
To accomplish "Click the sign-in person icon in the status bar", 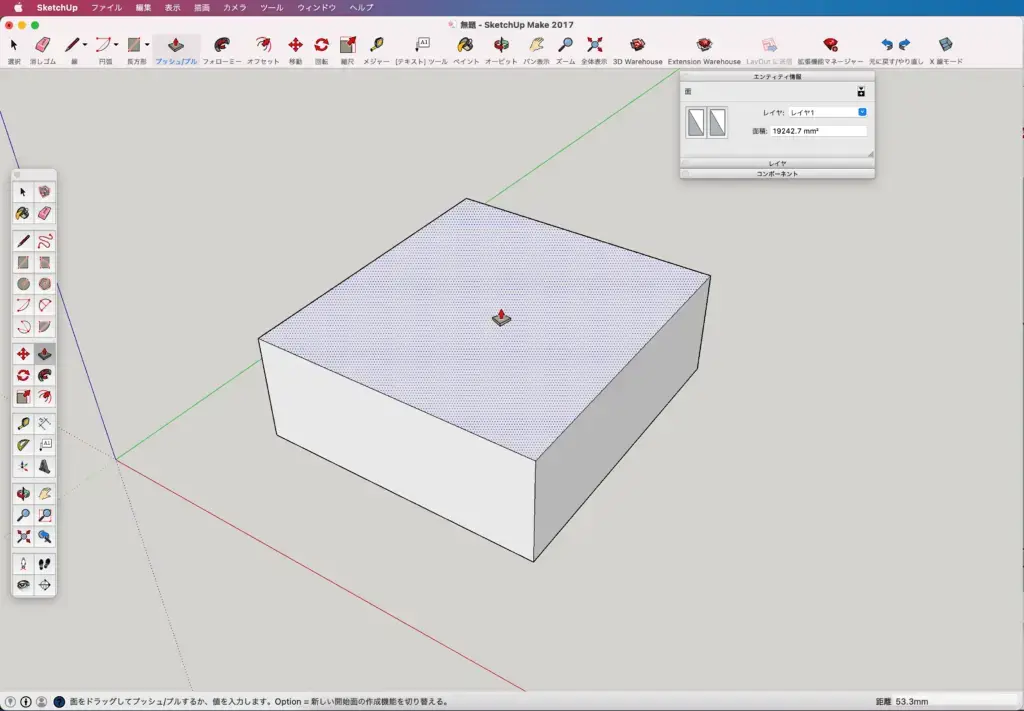I will (41, 702).
